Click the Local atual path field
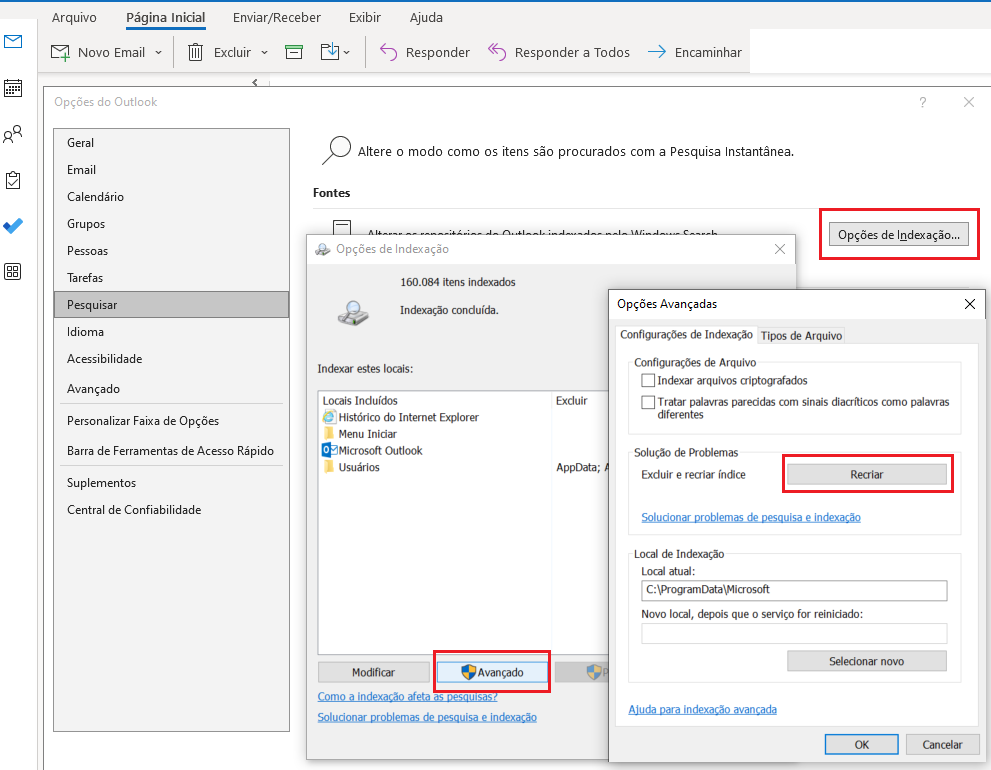The image size is (991, 770). 794,590
